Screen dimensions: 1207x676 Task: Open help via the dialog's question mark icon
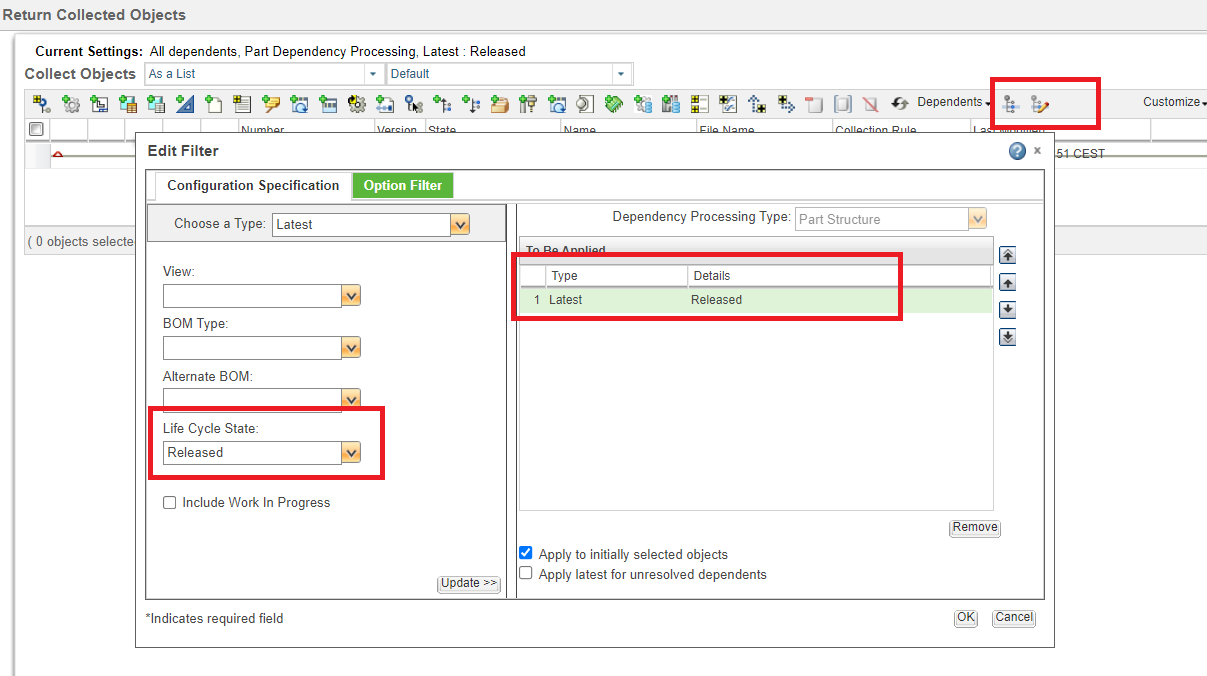[x=1017, y=150]
